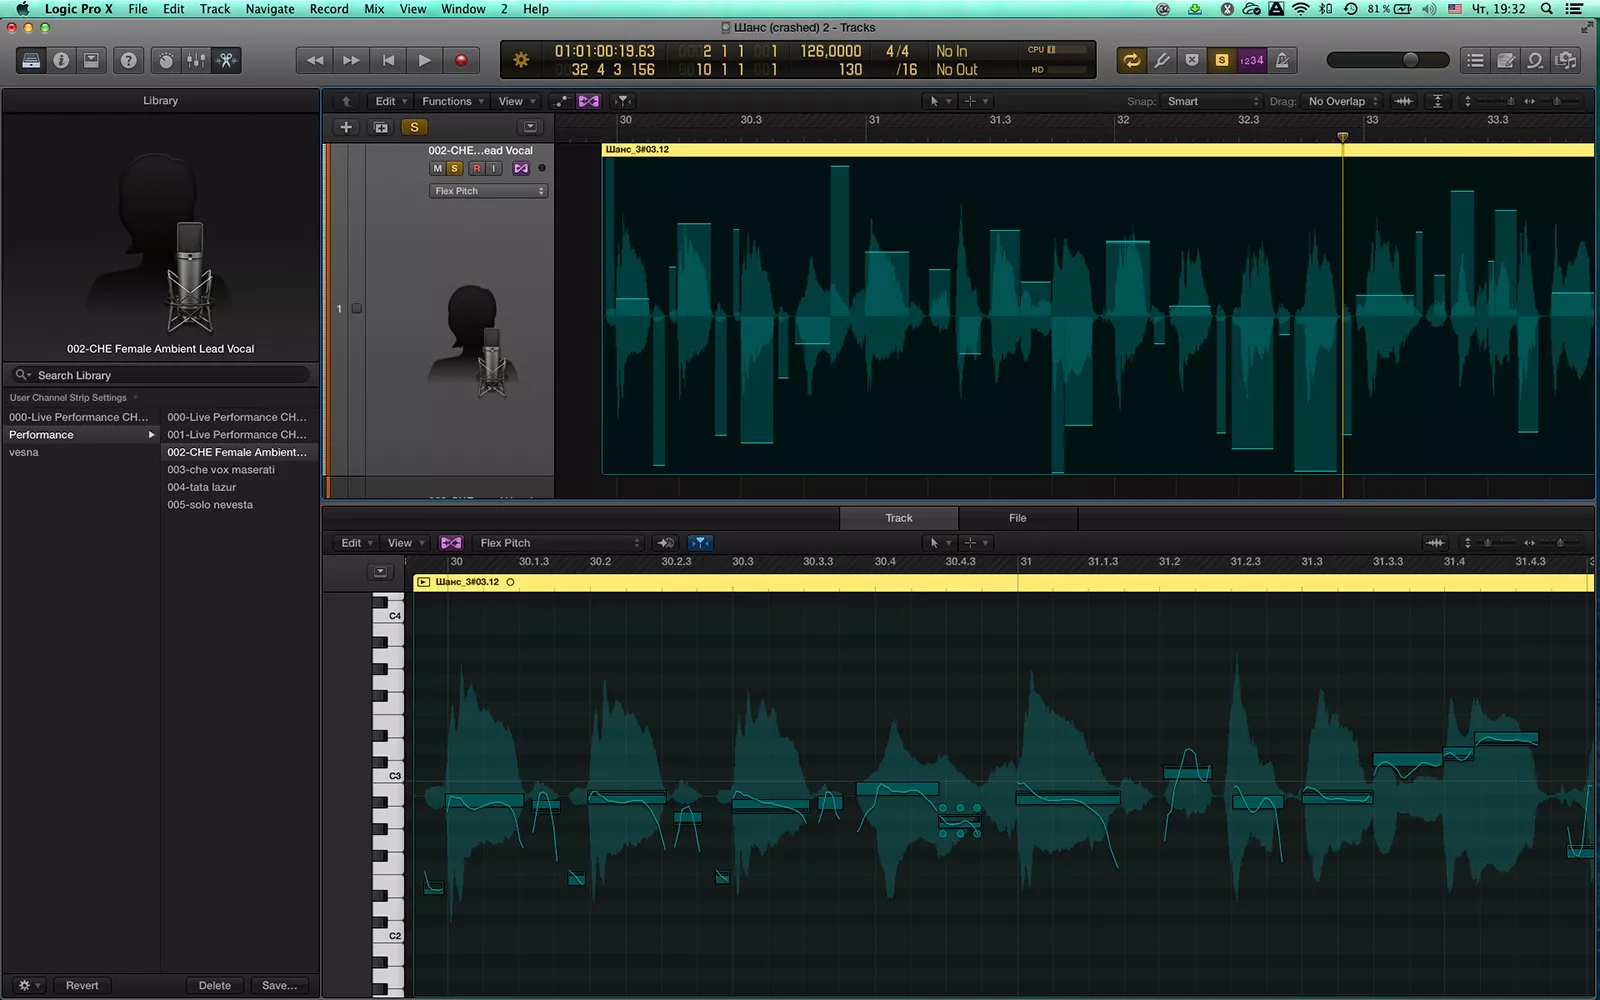Add a new track with plus button
This screenshot has width=1600, height=1000.
click(x=346, y=127)
